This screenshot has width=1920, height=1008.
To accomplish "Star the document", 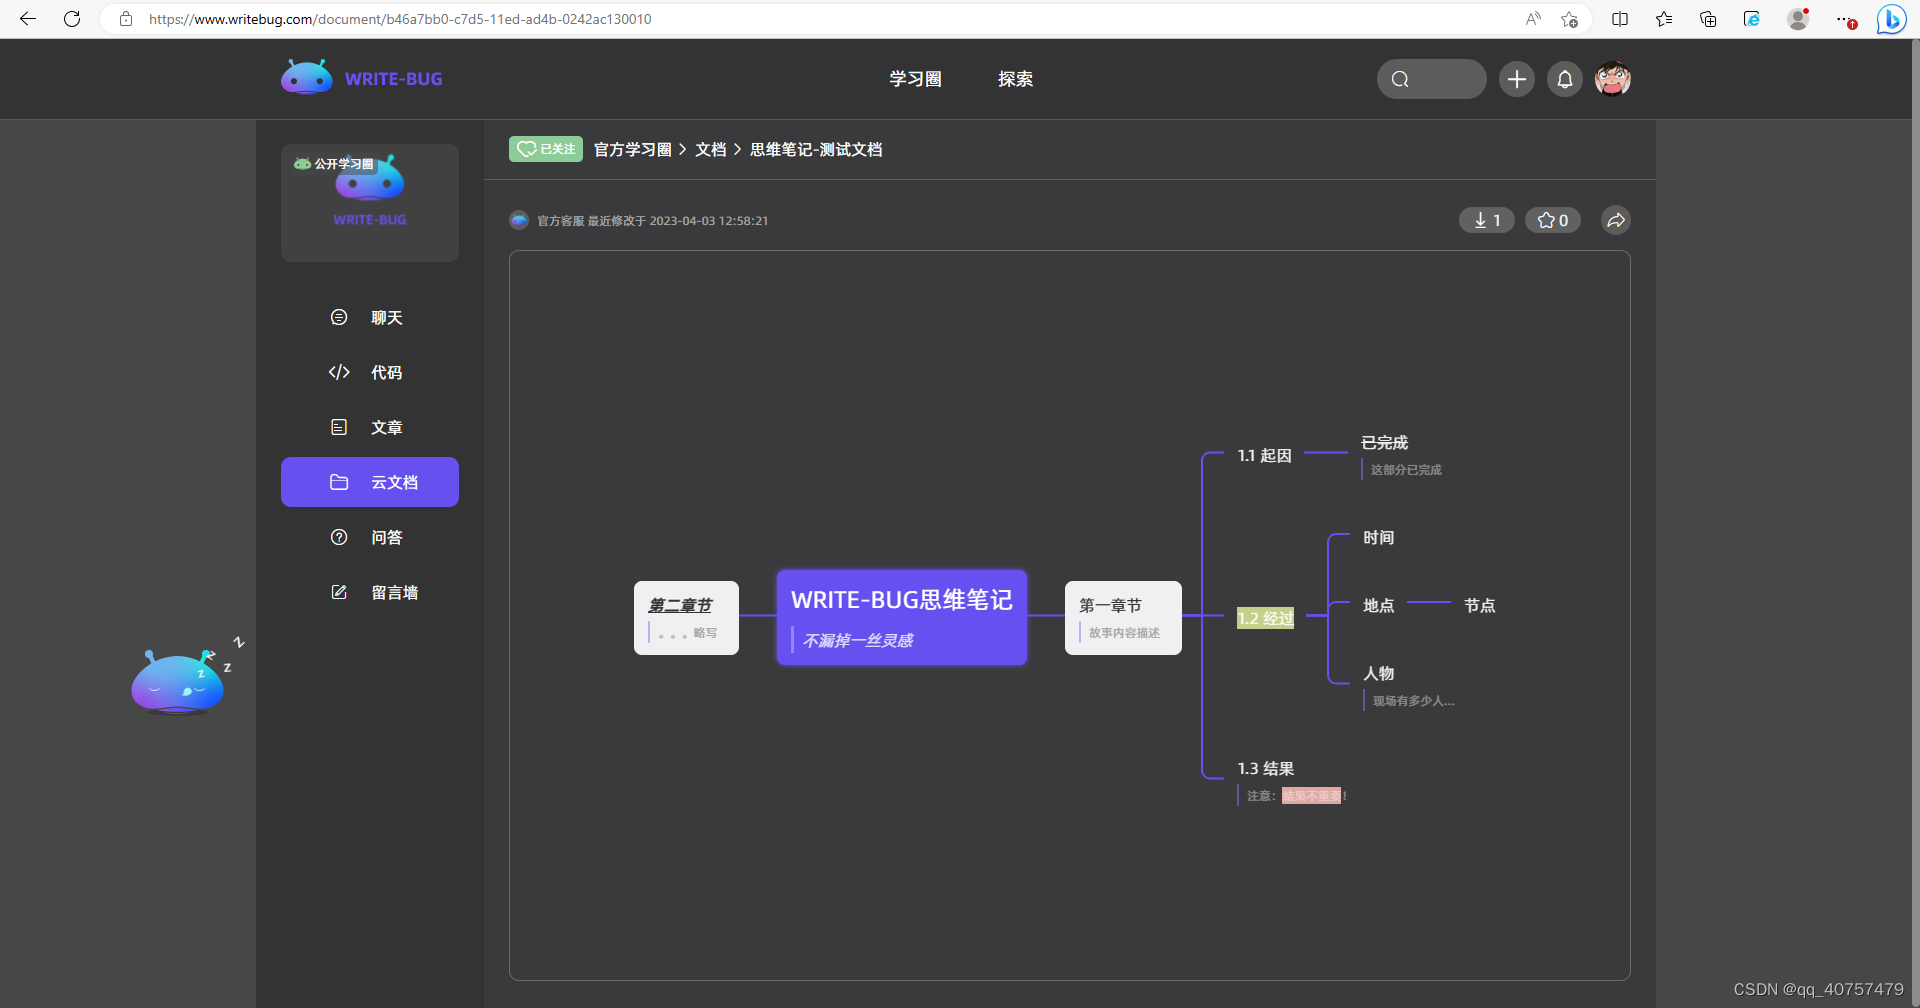I will (x=1553, y=220).
